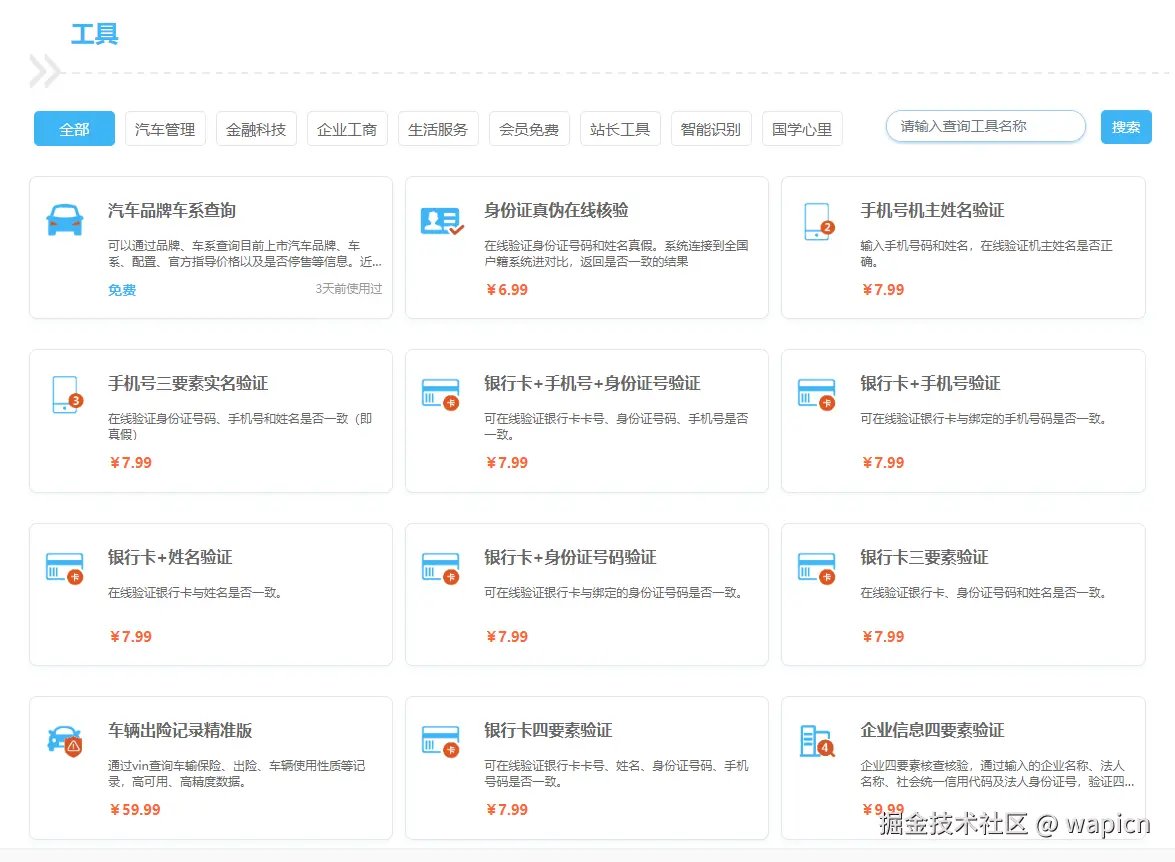This screenshot has height=862, width=1175.
Task: Switch to the 汽车管理 category tab
Action: click(164, 128)
